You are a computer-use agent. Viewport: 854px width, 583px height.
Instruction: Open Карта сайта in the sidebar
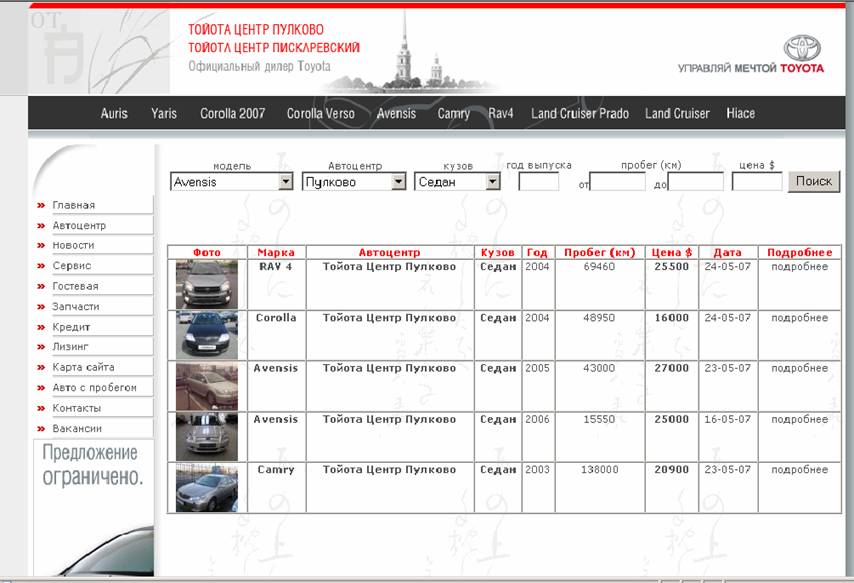click(x=83, y=367)
